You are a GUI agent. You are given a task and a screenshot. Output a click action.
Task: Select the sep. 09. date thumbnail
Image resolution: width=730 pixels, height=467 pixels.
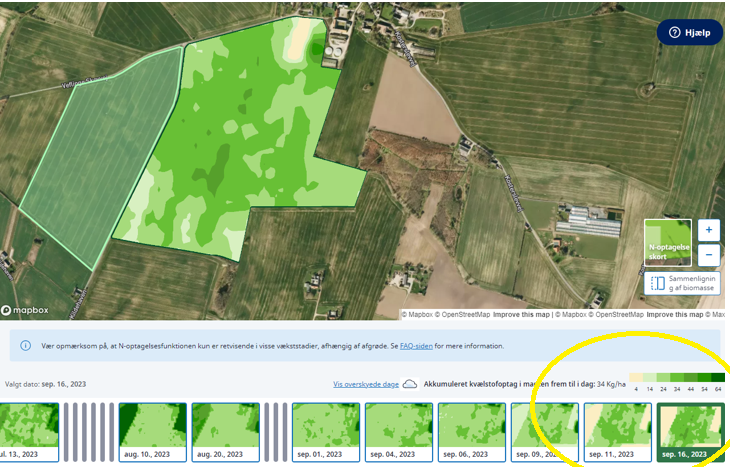[545, 432]
